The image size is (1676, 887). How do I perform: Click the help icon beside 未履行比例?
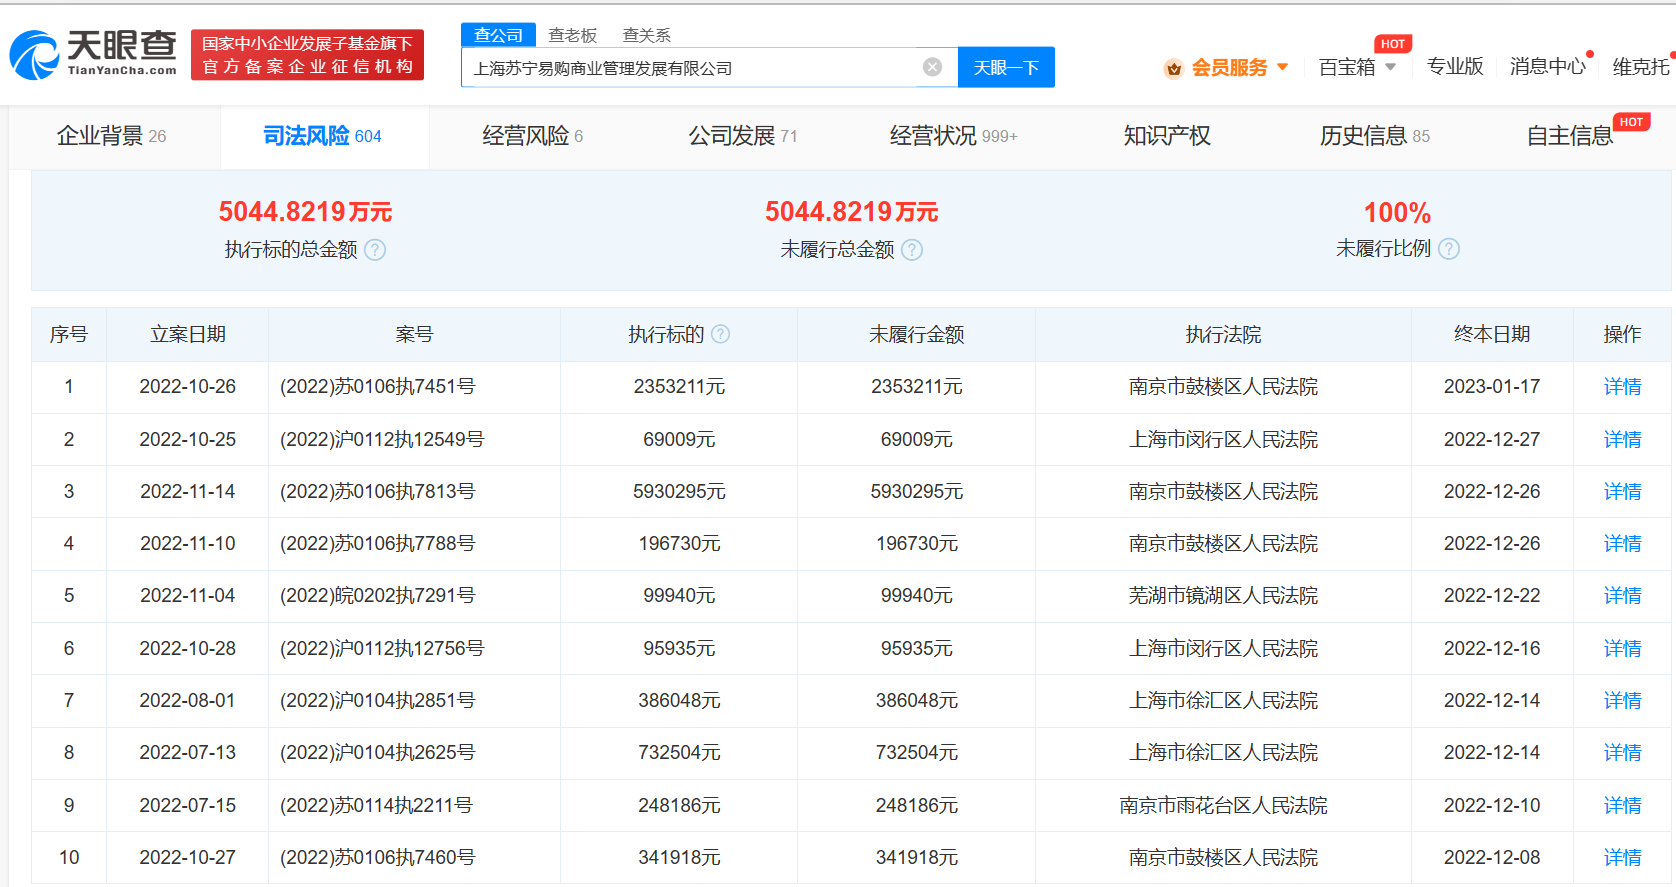click(1449, 249)
